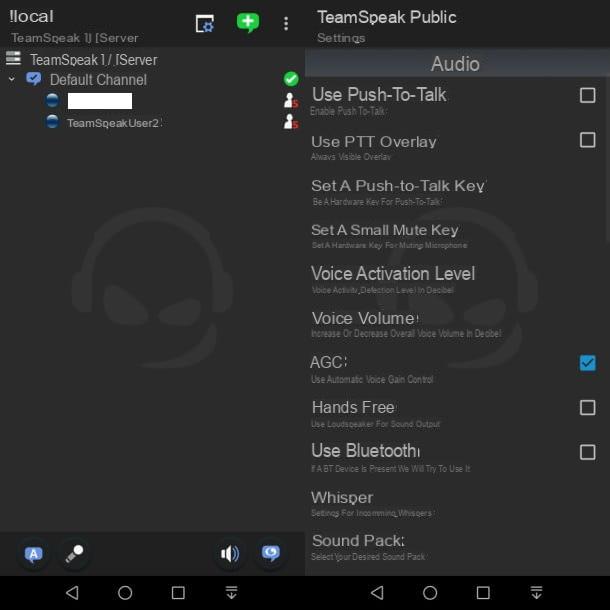Image resolution: width=610 pixels, height=610 pixels.
Task: Click the Default Channel speech bubble icon
Action: (33, 79)
